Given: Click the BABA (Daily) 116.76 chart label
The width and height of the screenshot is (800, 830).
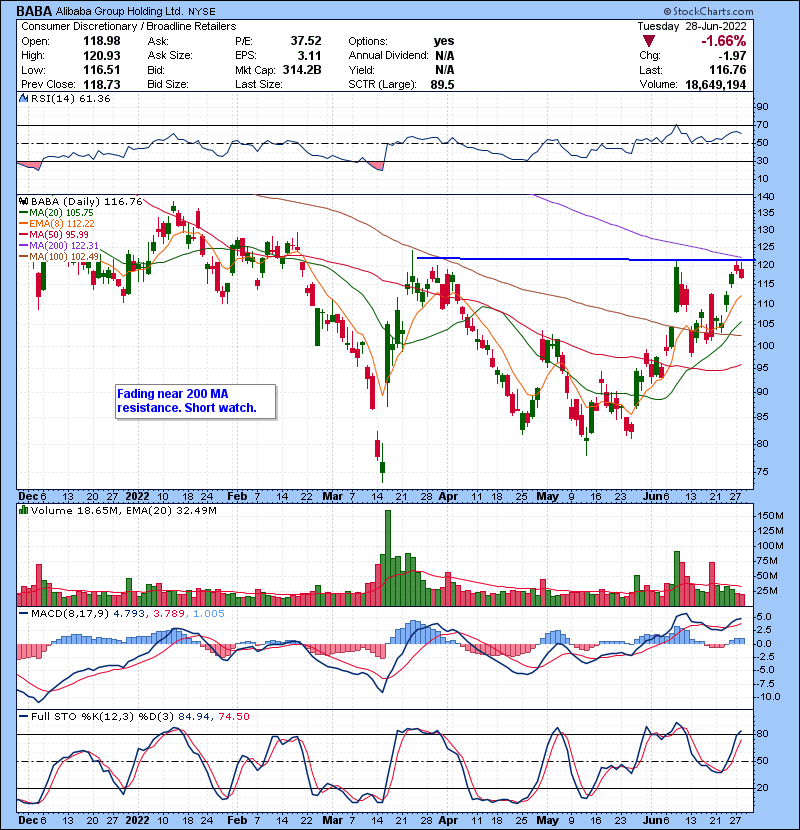Looking at the screenshot, I should (87, 201).
